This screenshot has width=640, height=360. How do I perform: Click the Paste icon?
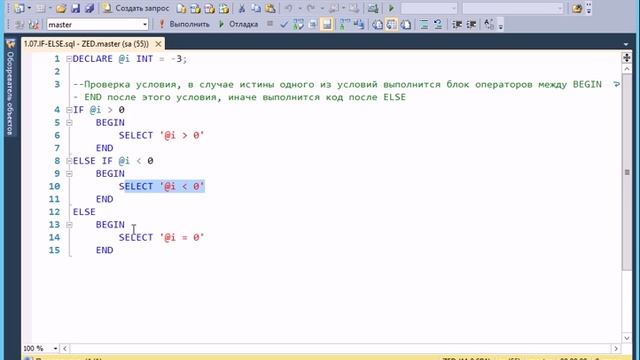tap(270, 8)
